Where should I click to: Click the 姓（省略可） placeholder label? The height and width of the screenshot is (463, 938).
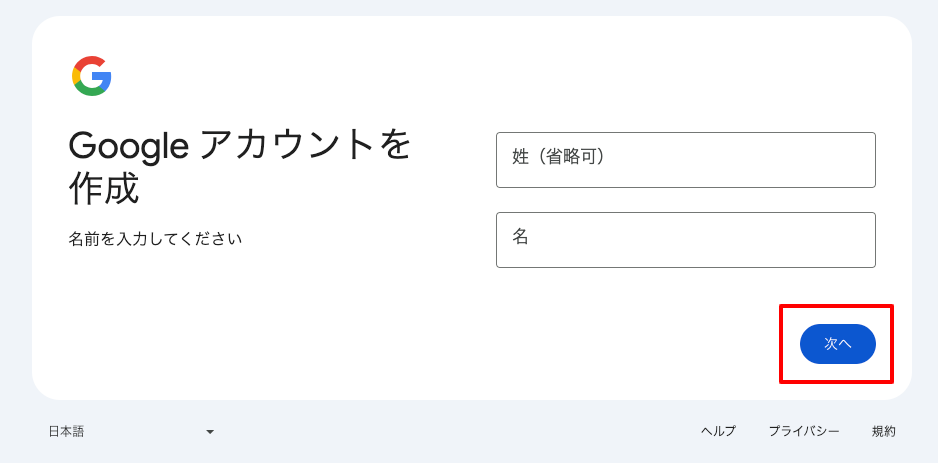[x=558, y=157]
